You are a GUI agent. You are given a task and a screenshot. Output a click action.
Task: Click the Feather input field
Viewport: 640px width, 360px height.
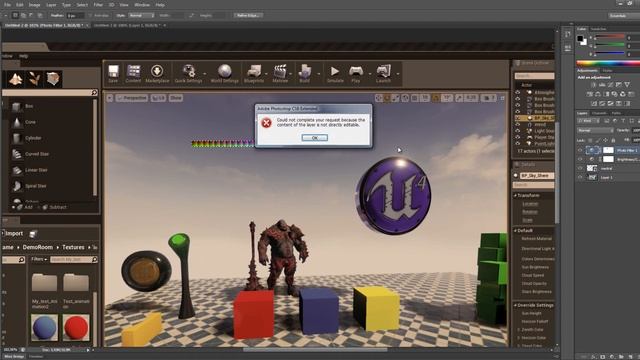pos(76,15)
